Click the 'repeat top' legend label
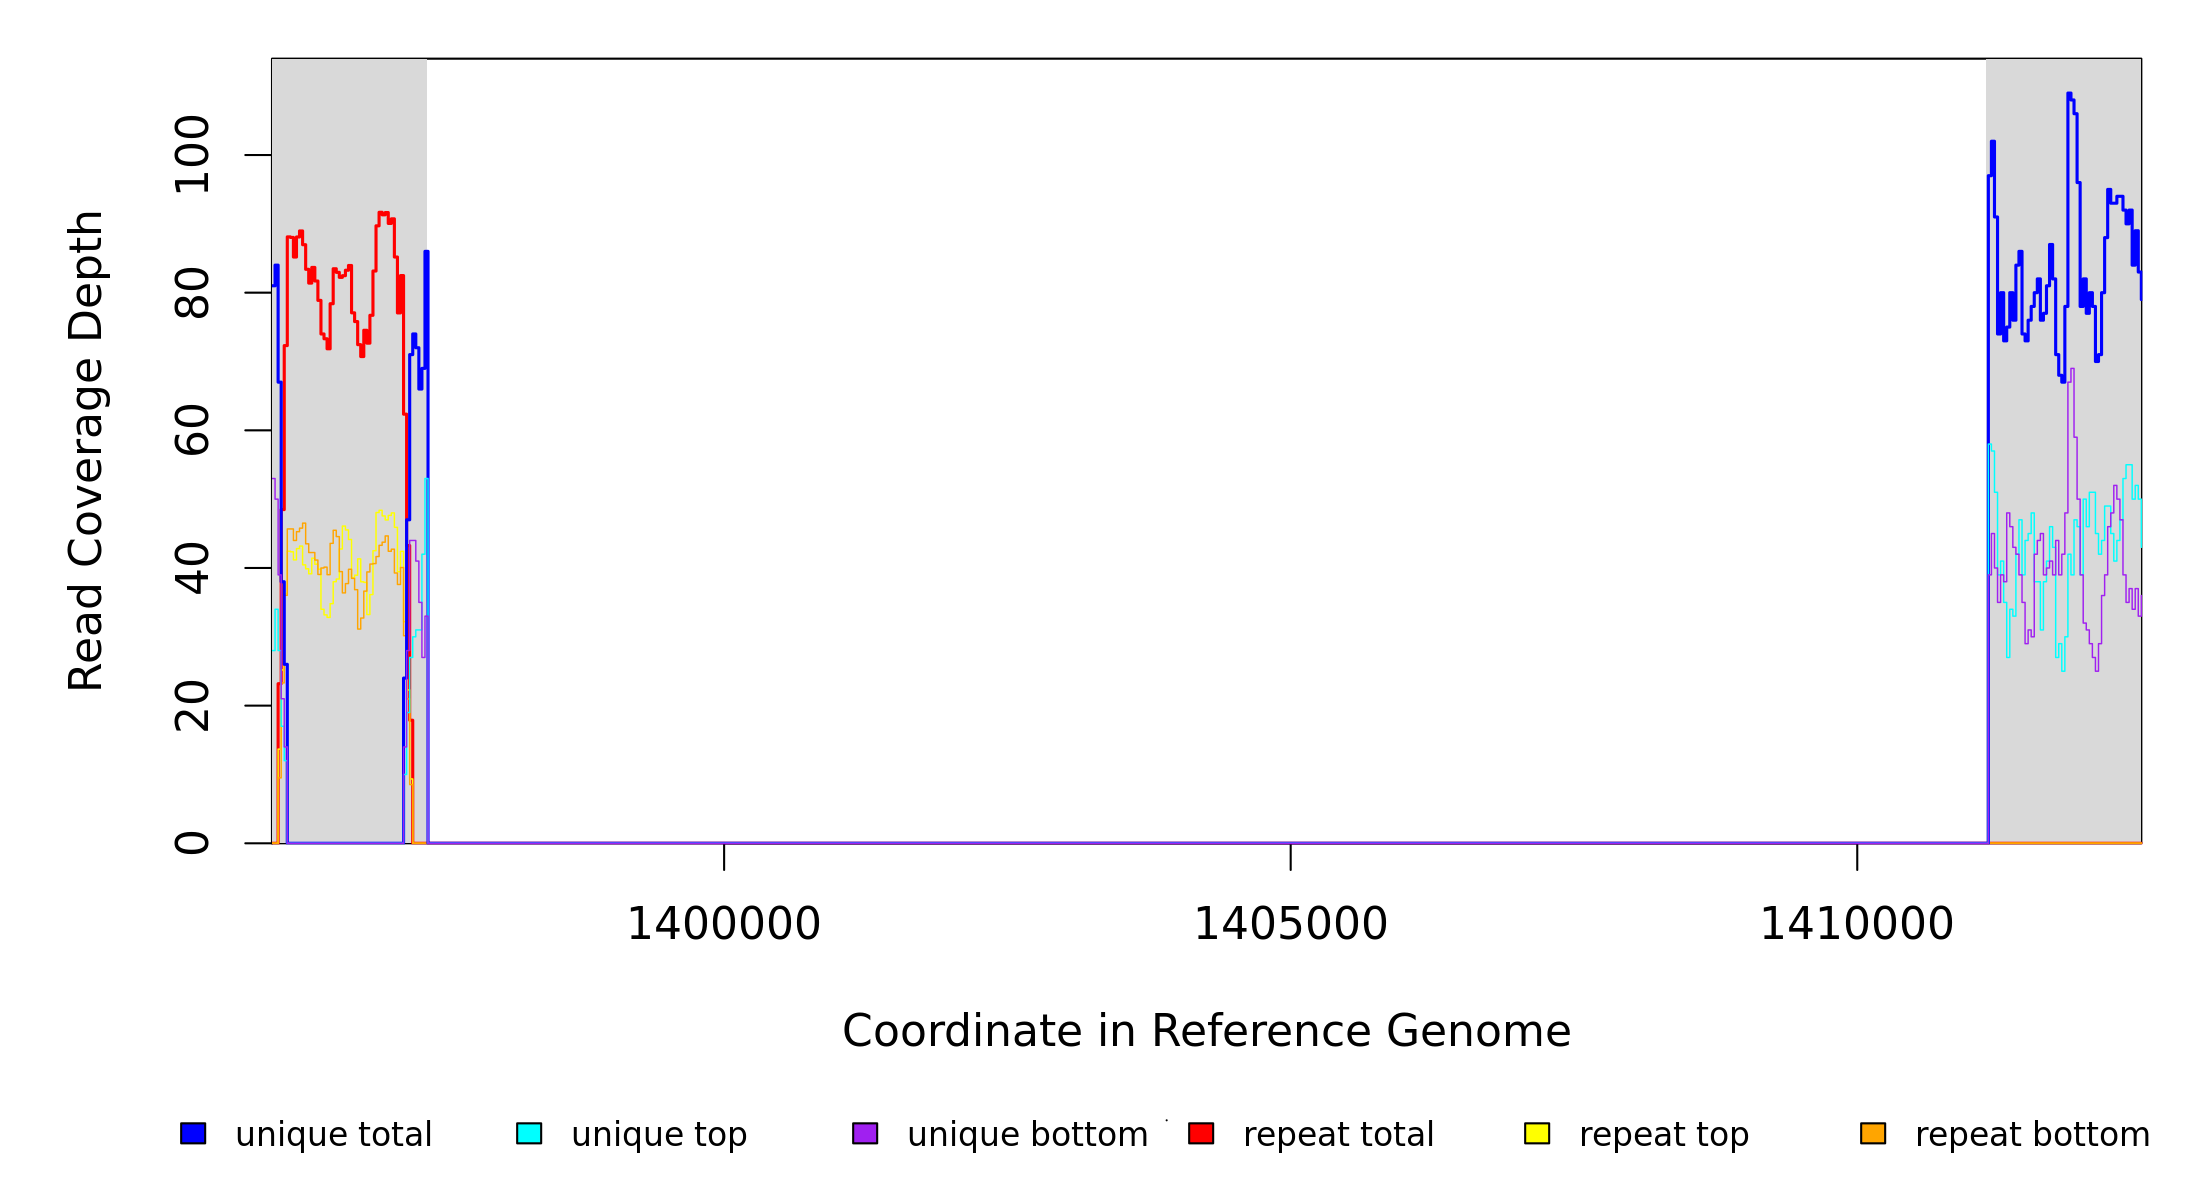The image size is (2200, 1200). pos(1664,1135)
